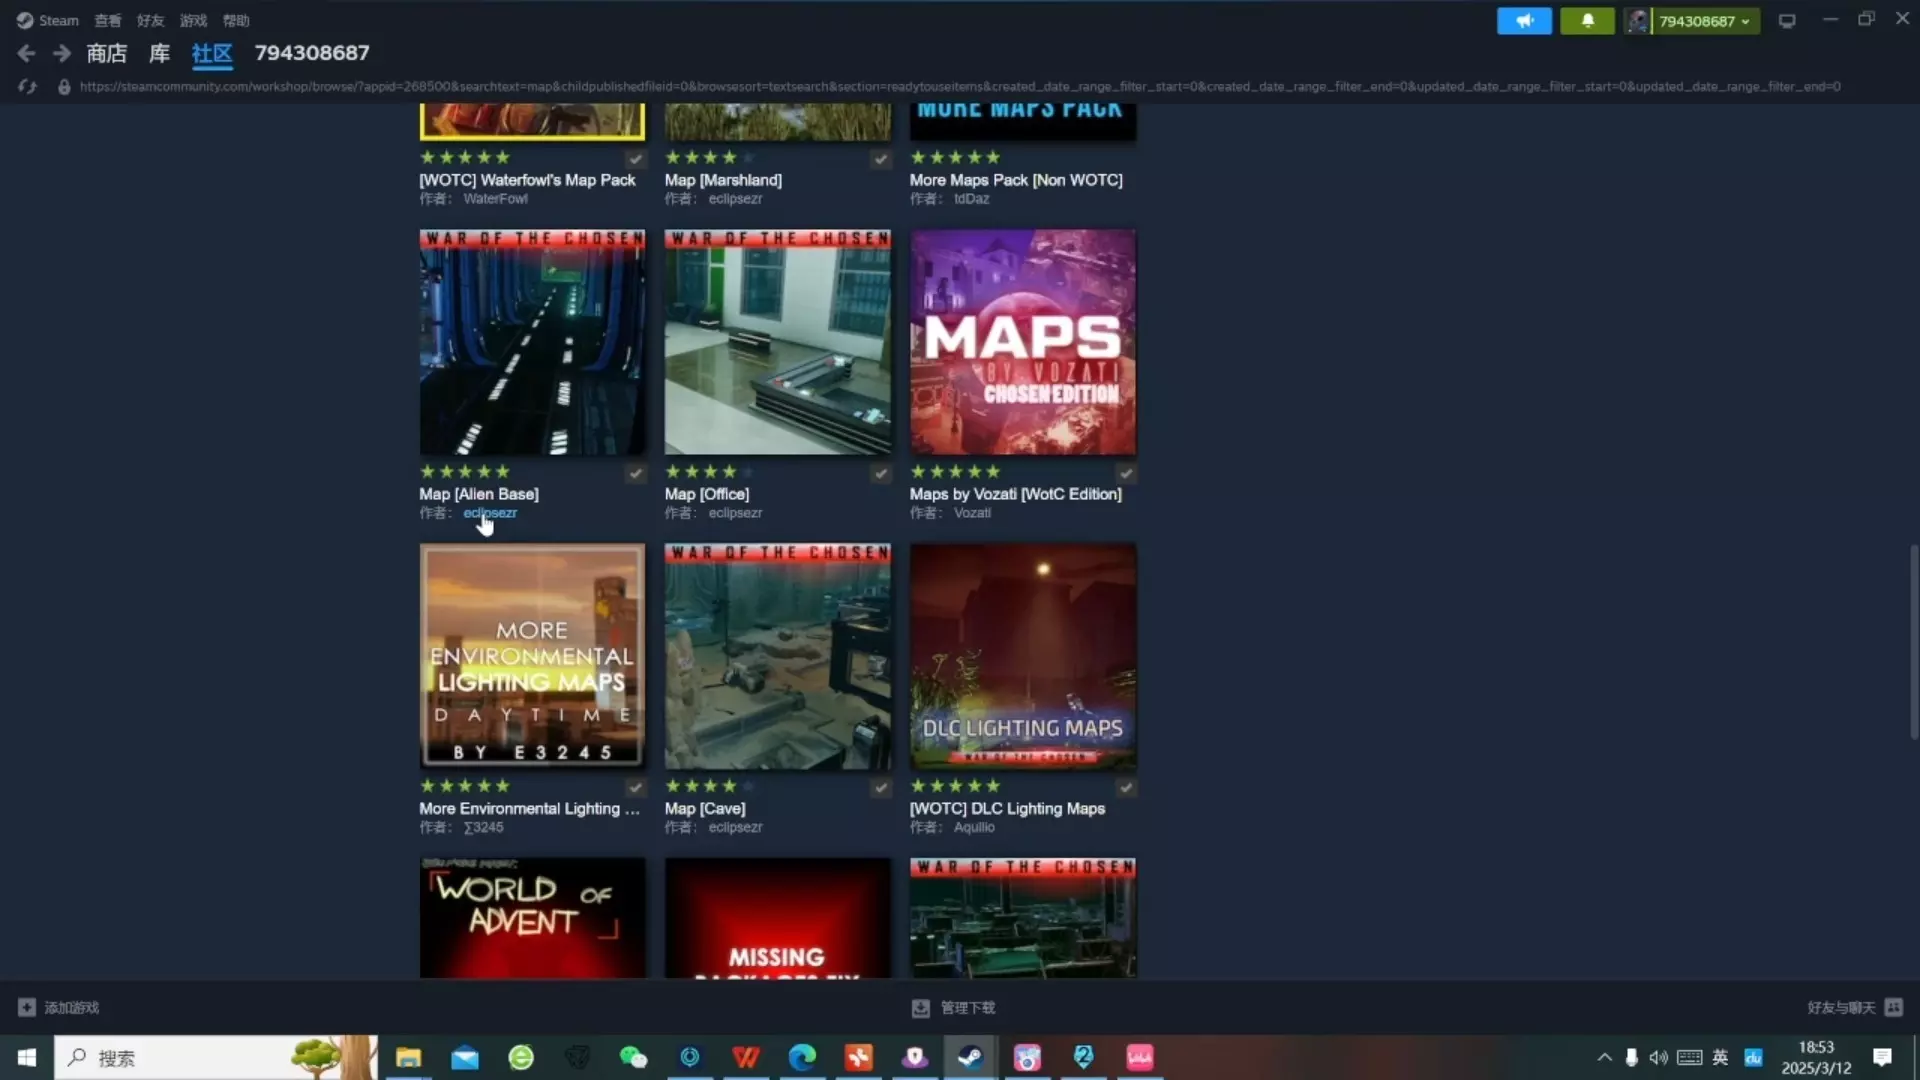Toggle subscribe checkbox for More Environmental Lighting
Image resolution: width=1920 pixels, height=1080 pixels.
tap(635, 787)
